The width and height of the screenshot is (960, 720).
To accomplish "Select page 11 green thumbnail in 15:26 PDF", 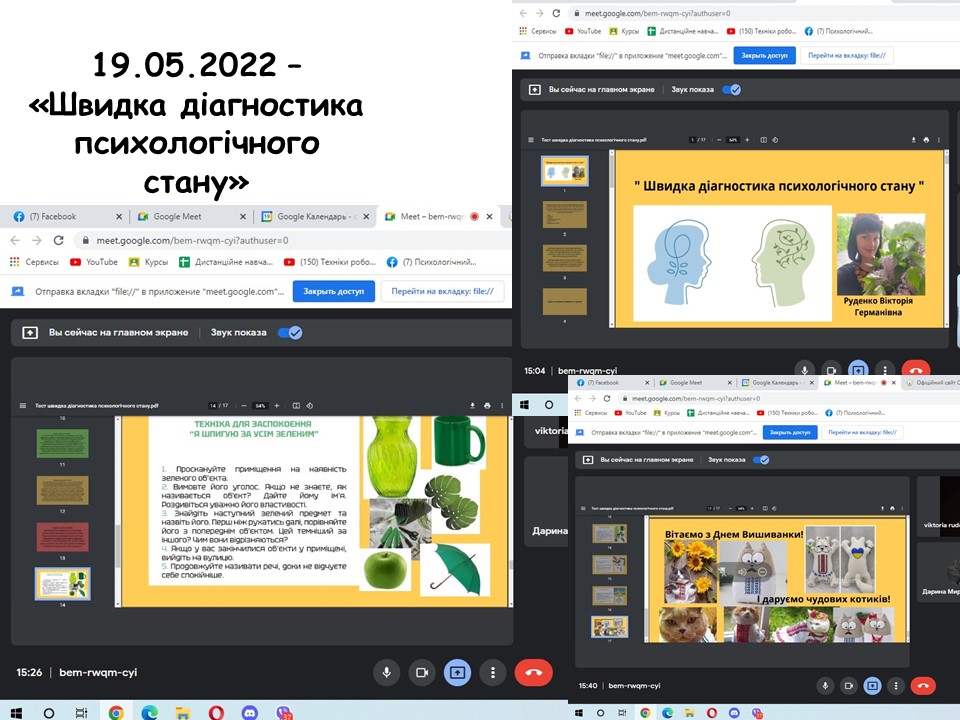I will (x=62, y=443).
